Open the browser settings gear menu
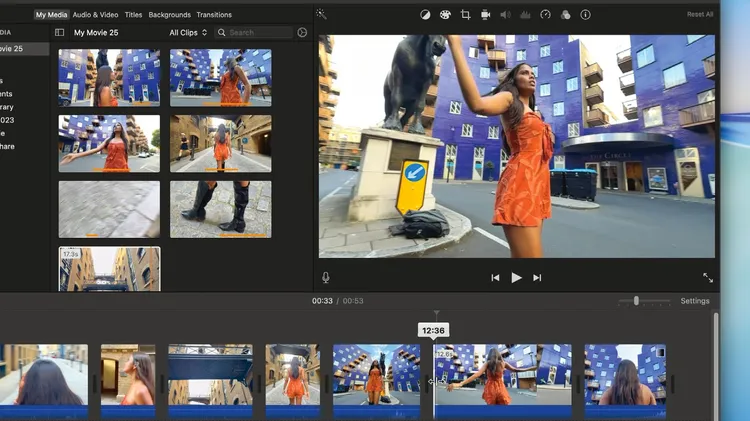This screenshot has width=750, height=421. point(302,33)
